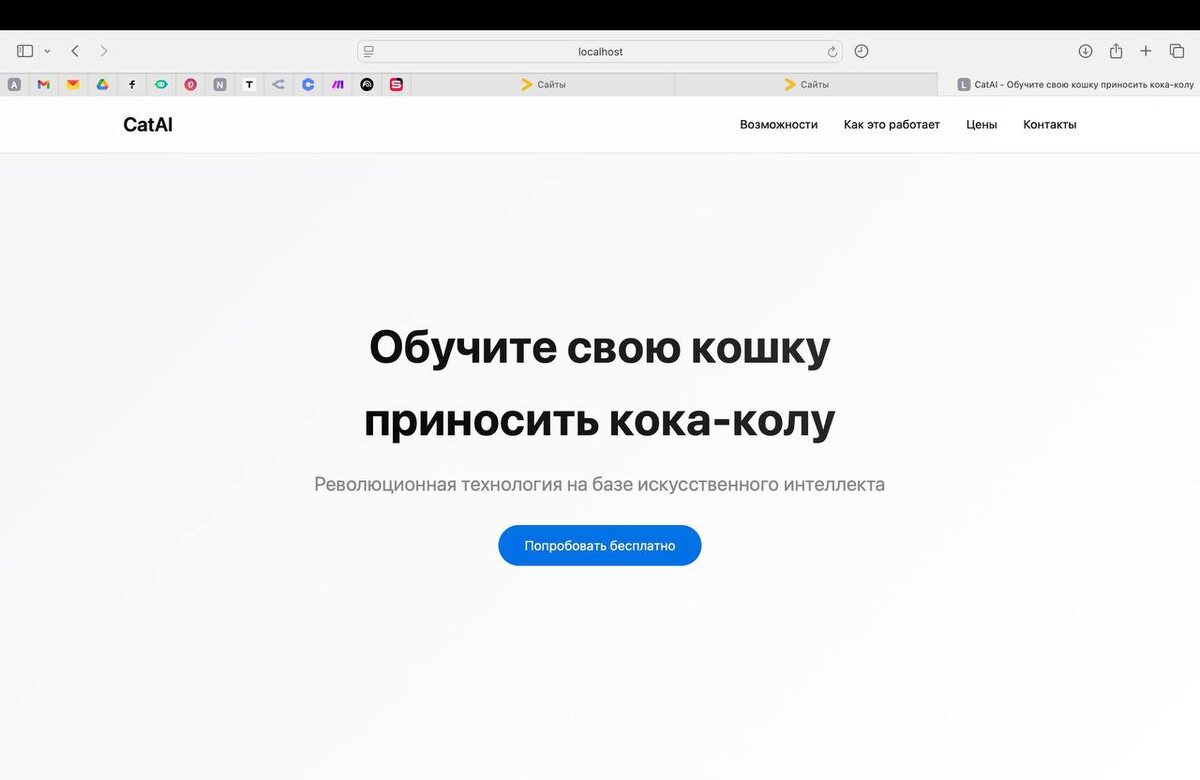The width and height of the screenshot is (1200, 780).
Task: Show downloads in Safari toolbar
Action: (1085, 51)
